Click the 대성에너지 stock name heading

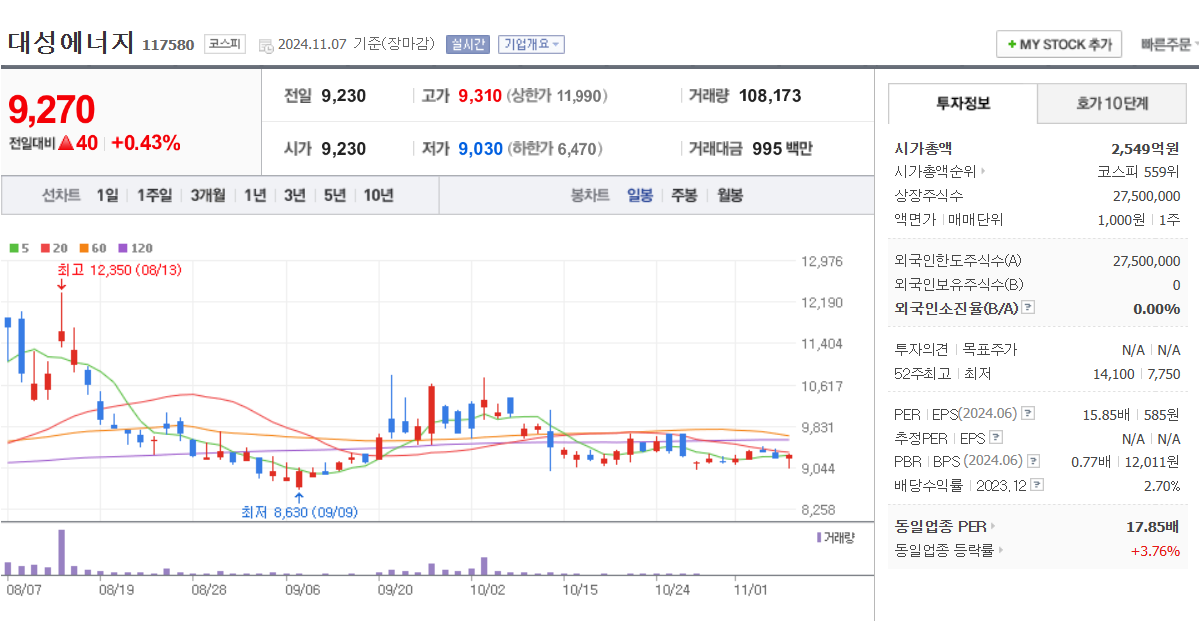tap(71, 42)
